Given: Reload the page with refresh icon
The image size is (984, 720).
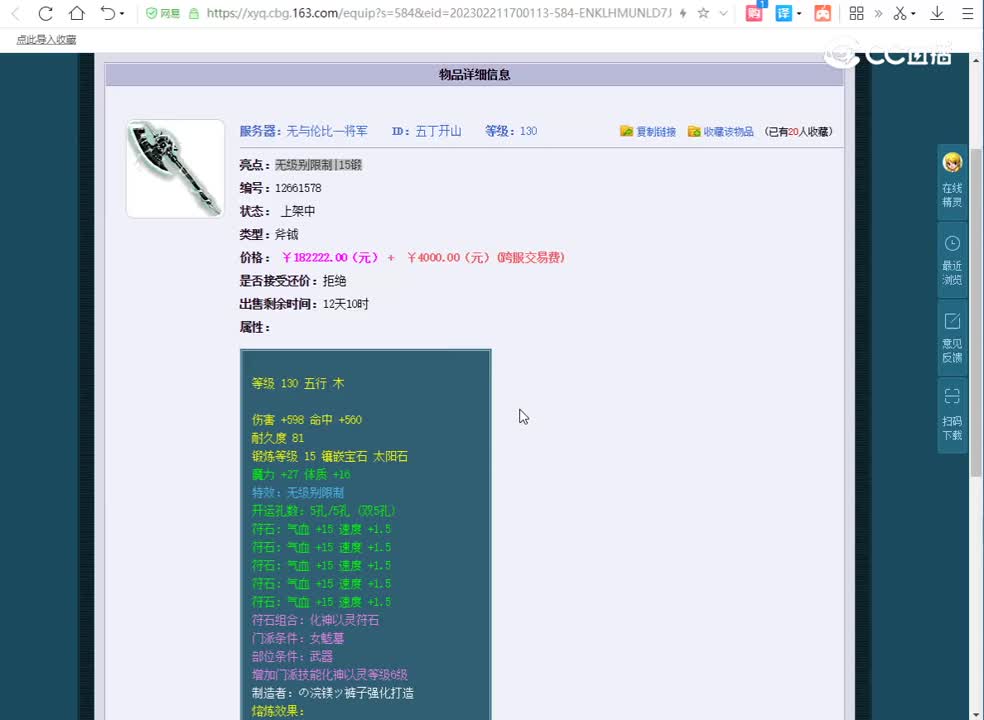Looking at the screenshot, I should pos(45,13).
